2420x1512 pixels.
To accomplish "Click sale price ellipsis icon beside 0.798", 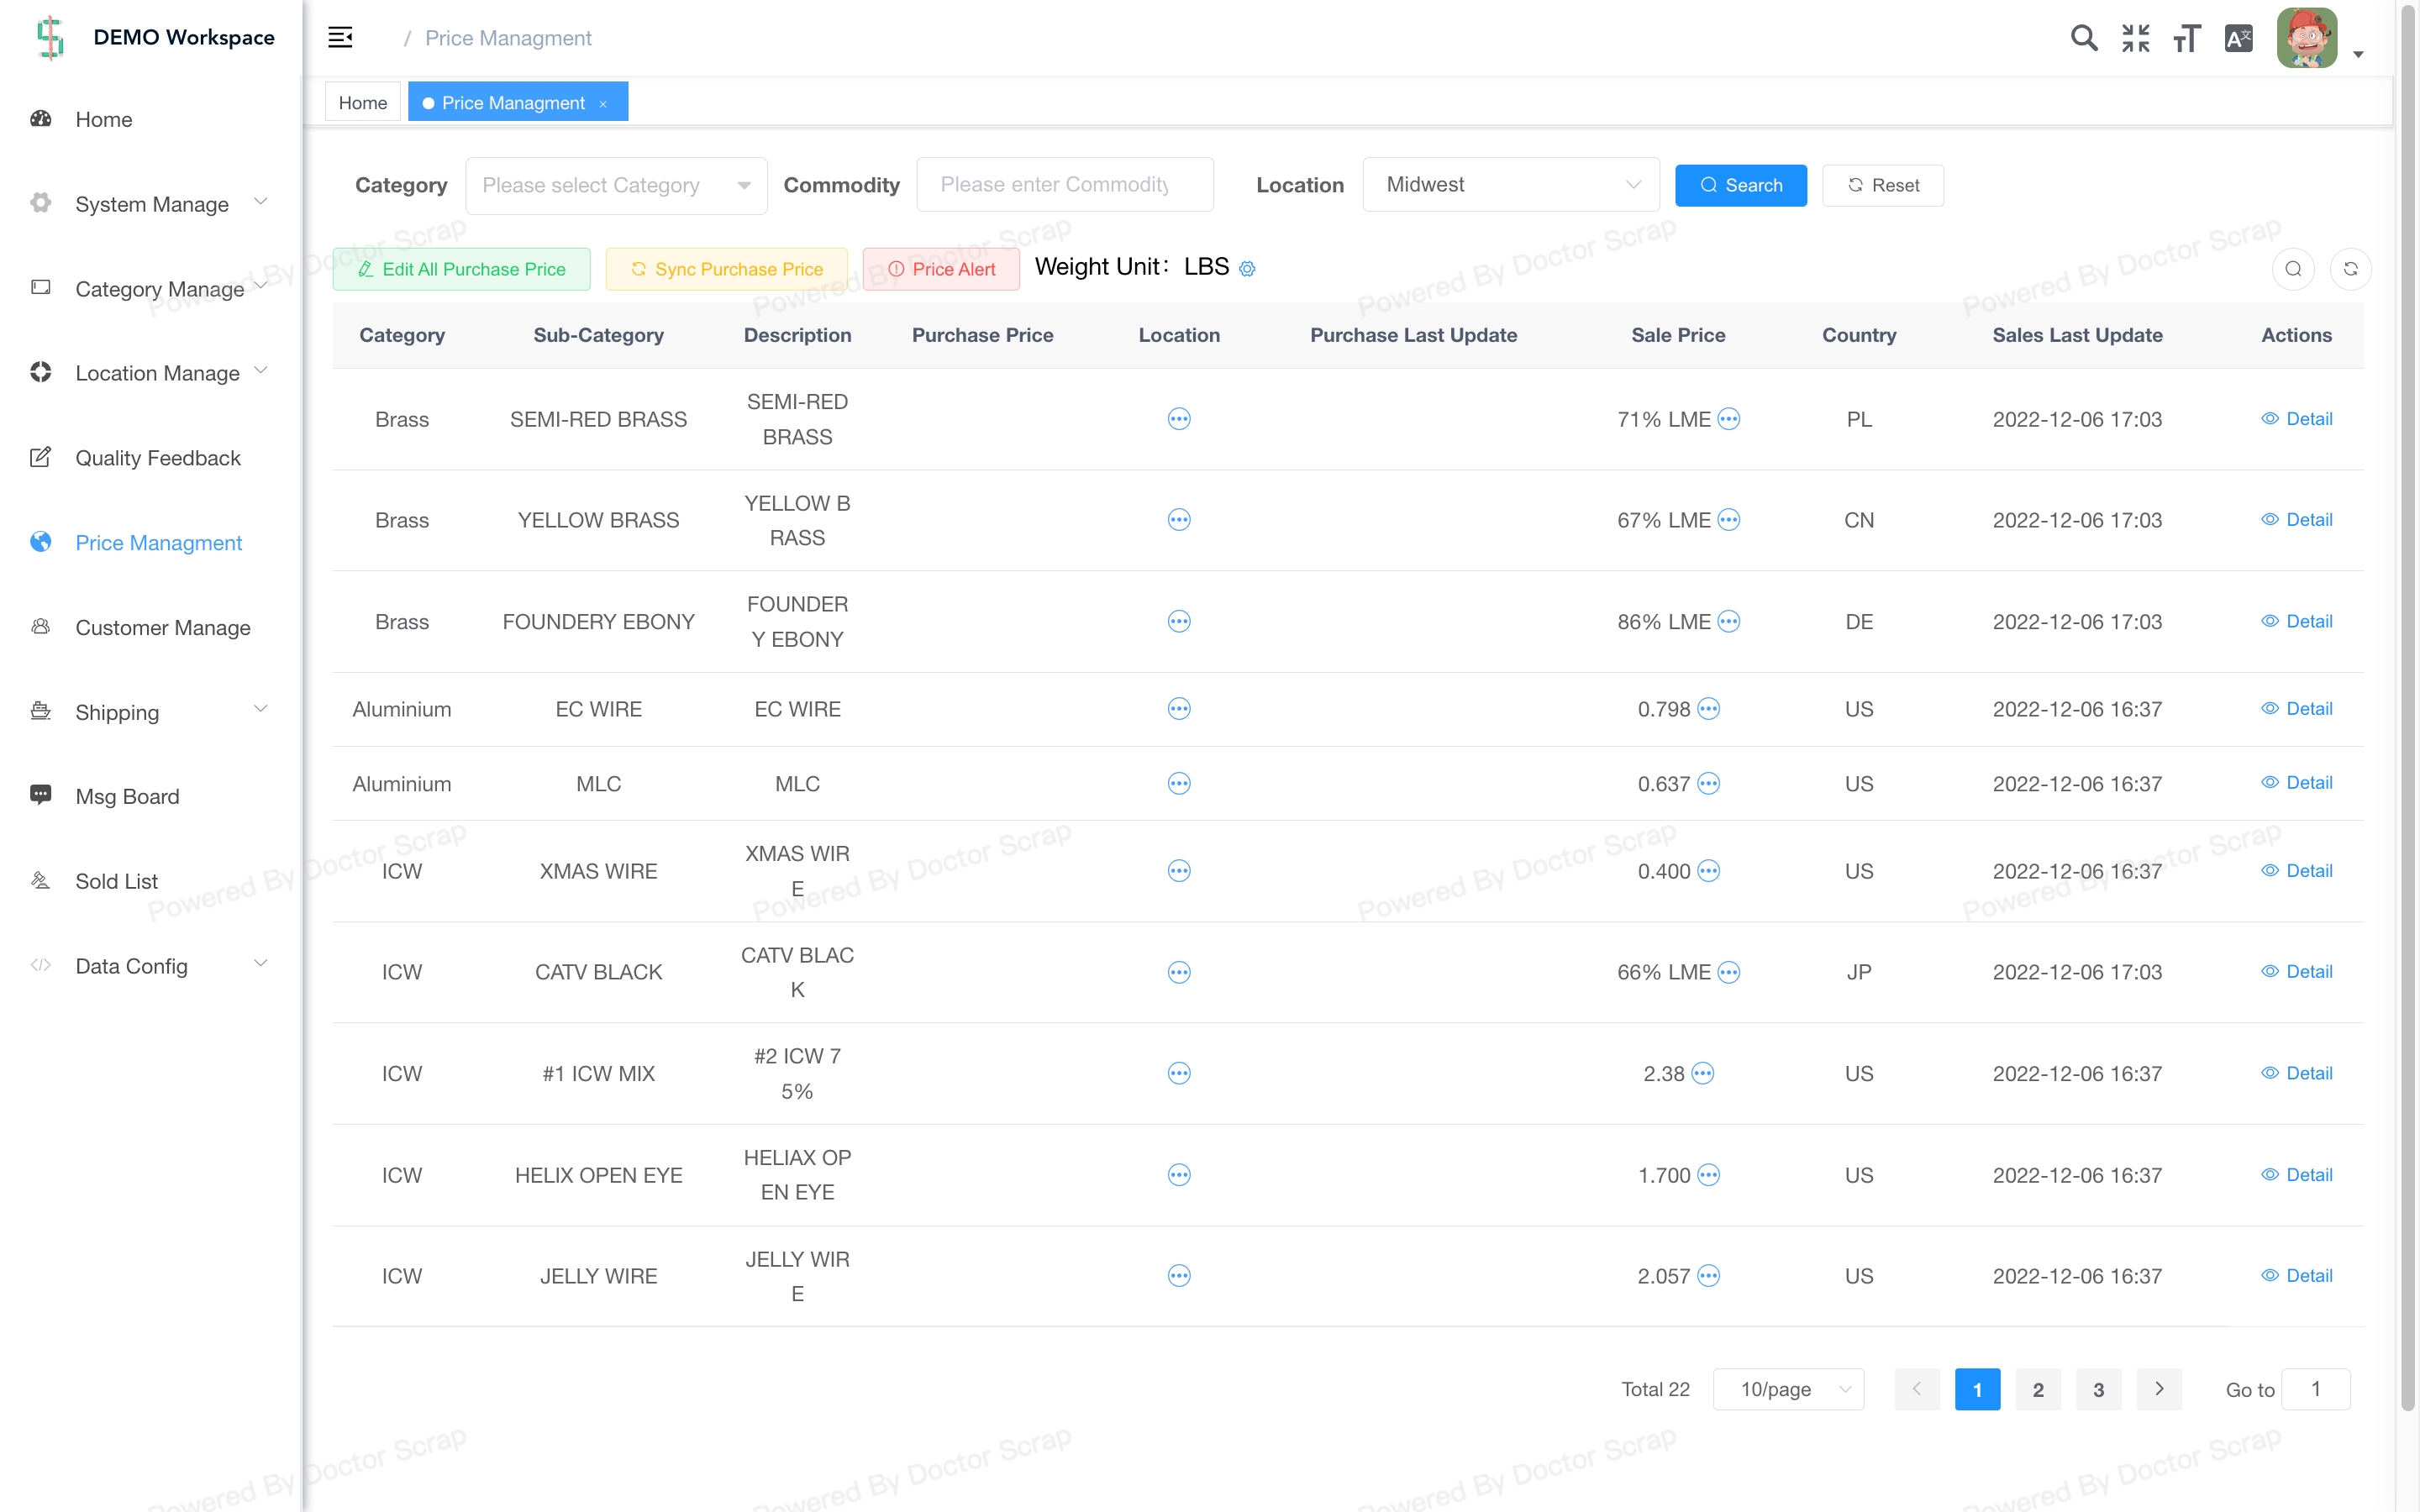I will (1709, 709).
